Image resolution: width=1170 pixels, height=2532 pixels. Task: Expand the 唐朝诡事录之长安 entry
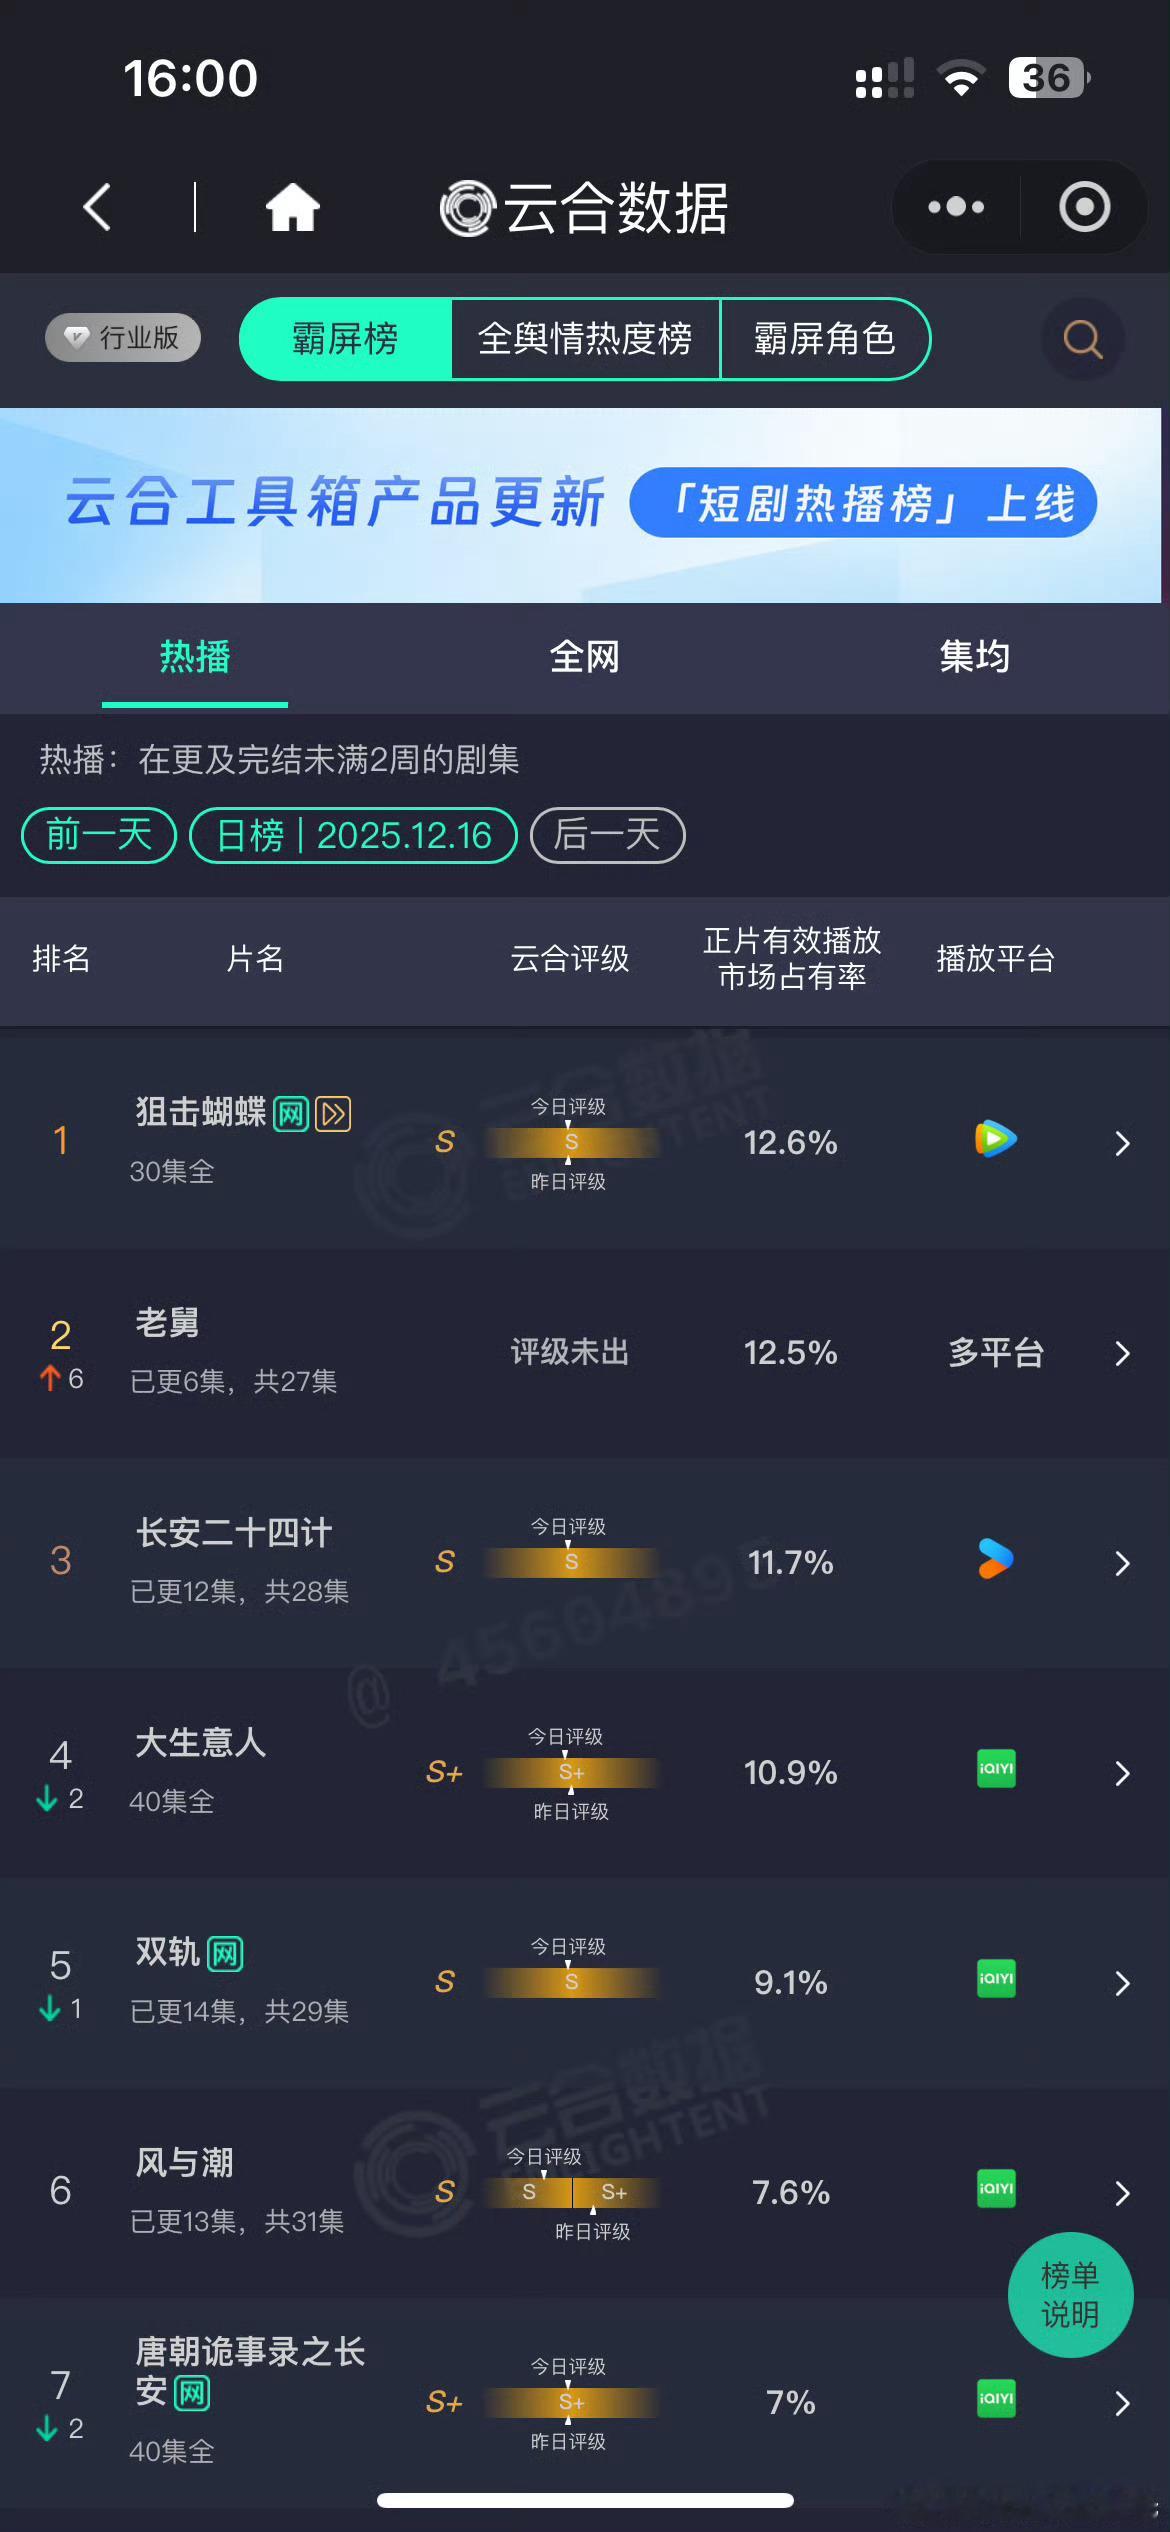(1121, 2404)
